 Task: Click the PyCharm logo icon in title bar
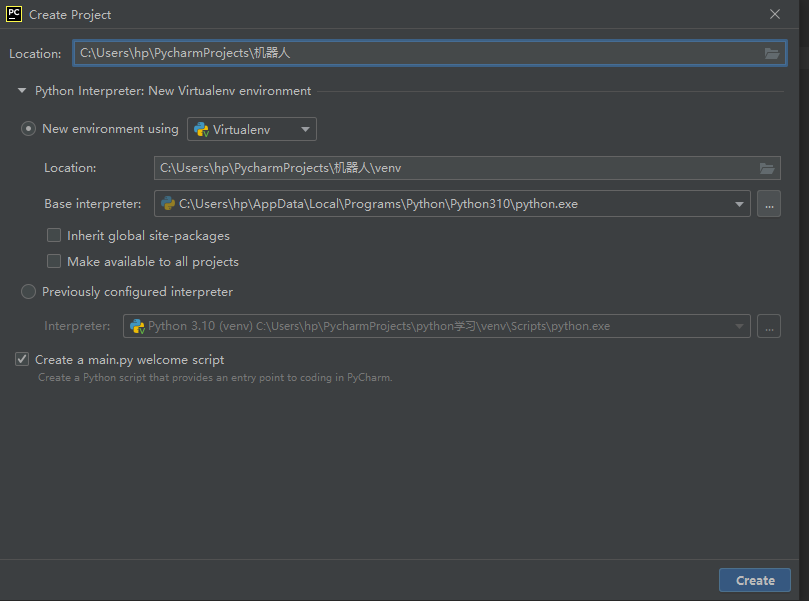14,14
